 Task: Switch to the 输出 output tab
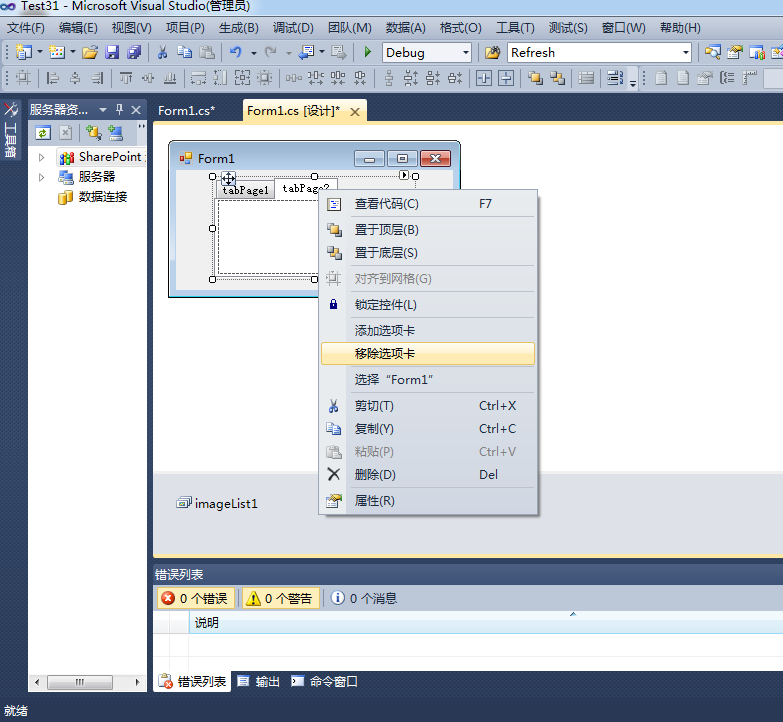pyautogui.click(x=259, y=682)
